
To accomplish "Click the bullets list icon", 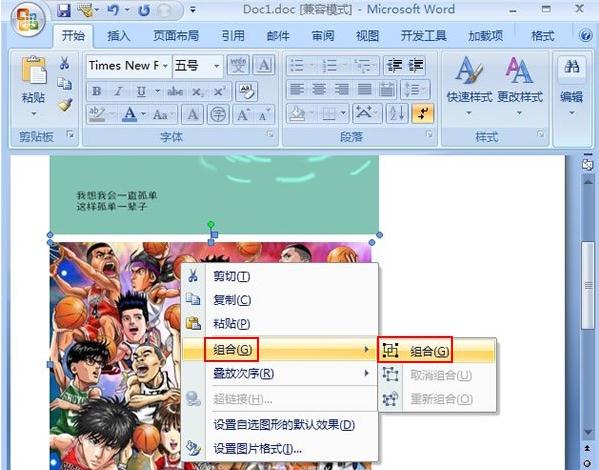I will pos(297,65).
